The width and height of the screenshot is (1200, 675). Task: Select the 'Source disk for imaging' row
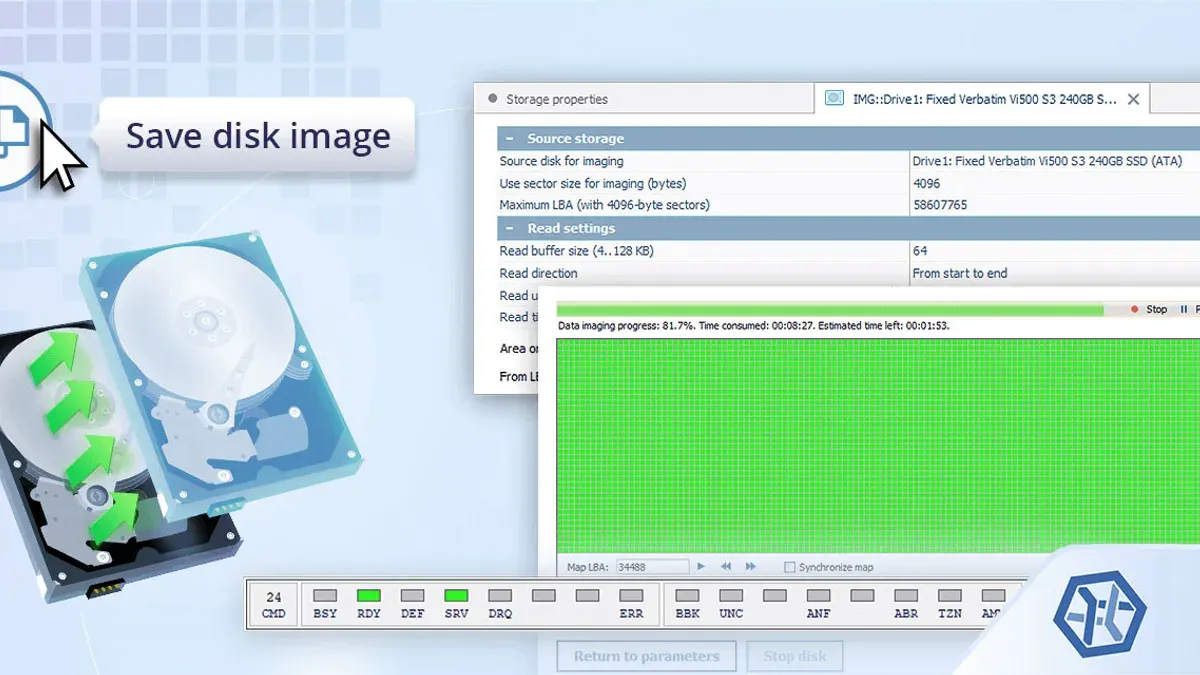coord(848,161)
